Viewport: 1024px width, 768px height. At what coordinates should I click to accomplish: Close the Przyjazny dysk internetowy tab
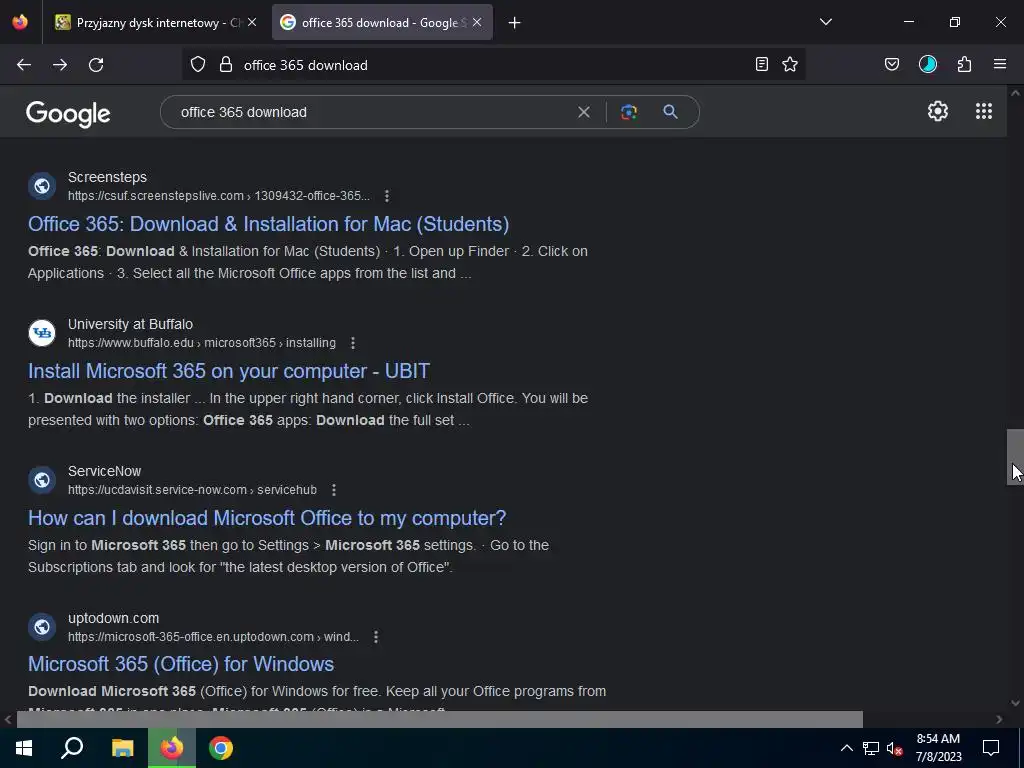tap(252, 22)
